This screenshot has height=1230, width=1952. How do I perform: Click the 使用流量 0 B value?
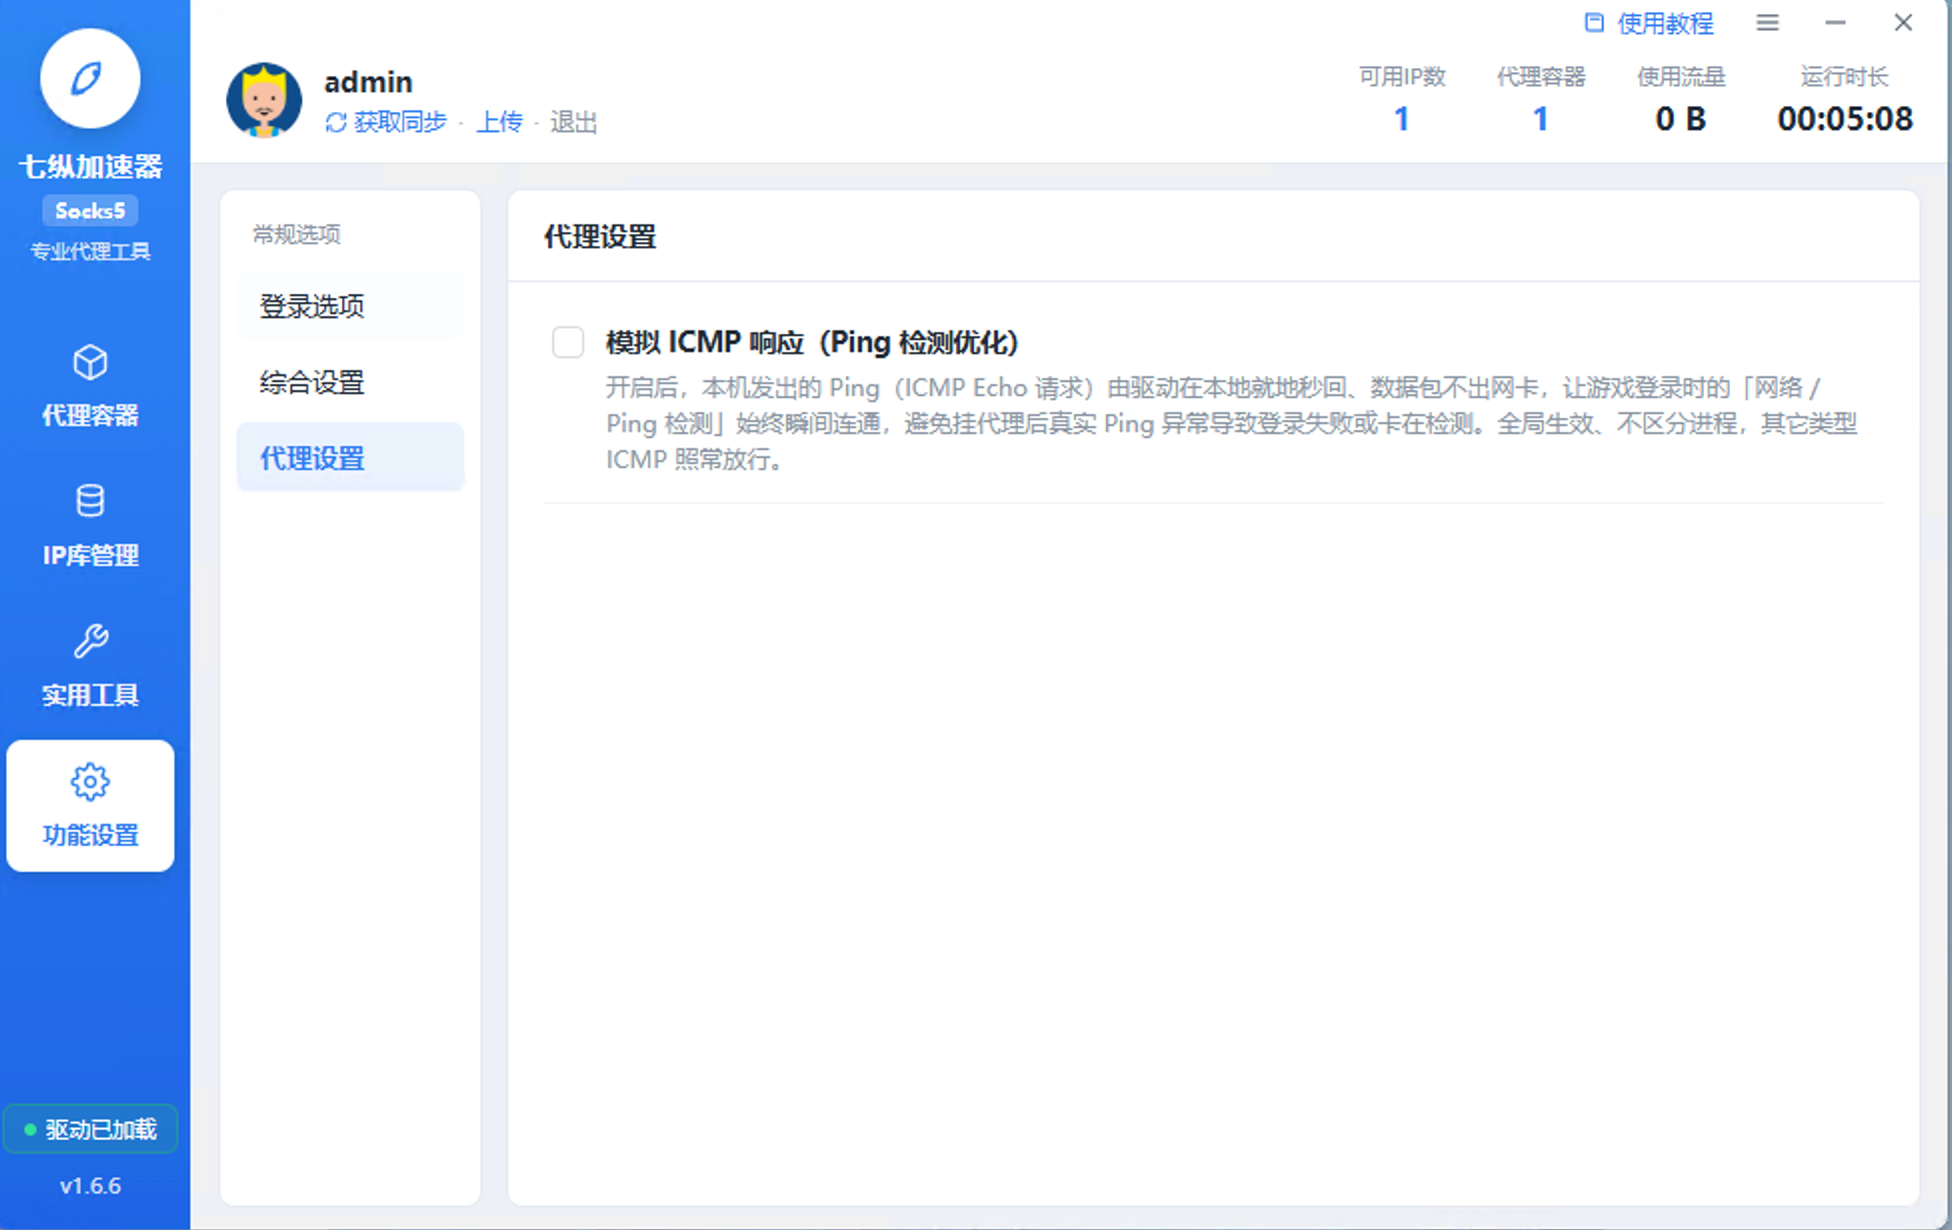pos(1681,119)
